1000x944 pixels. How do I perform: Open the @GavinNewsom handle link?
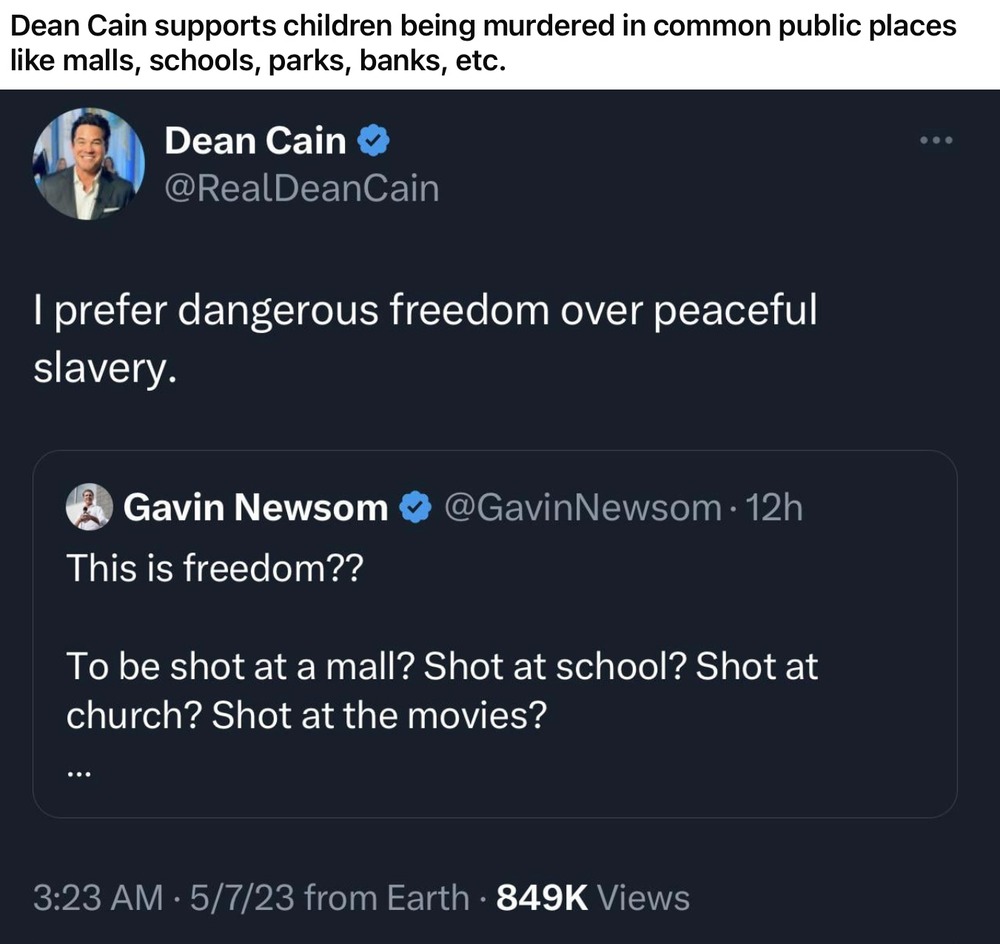(x=581, y=509)
